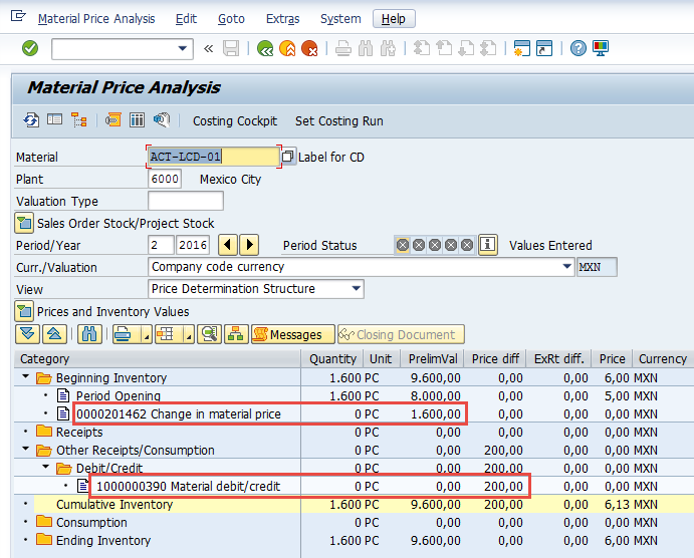Image resolution: width=694 pixels, height=558 pixels.
Task: Click the red Cancel icon
Action: click(309, 48)
